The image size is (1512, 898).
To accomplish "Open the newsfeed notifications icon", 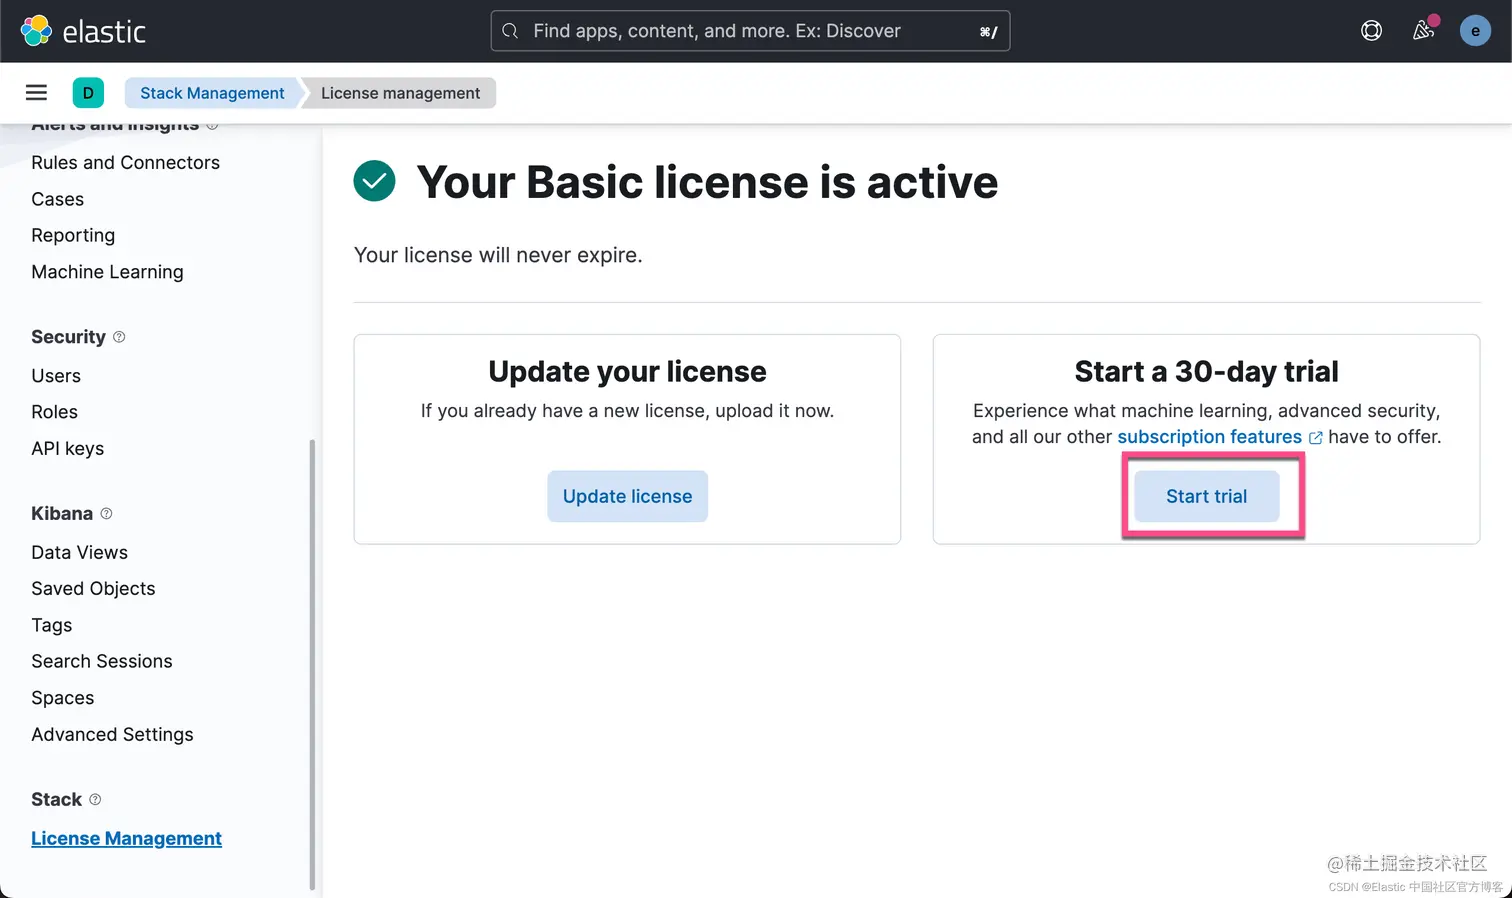I will coord(1423,30).
